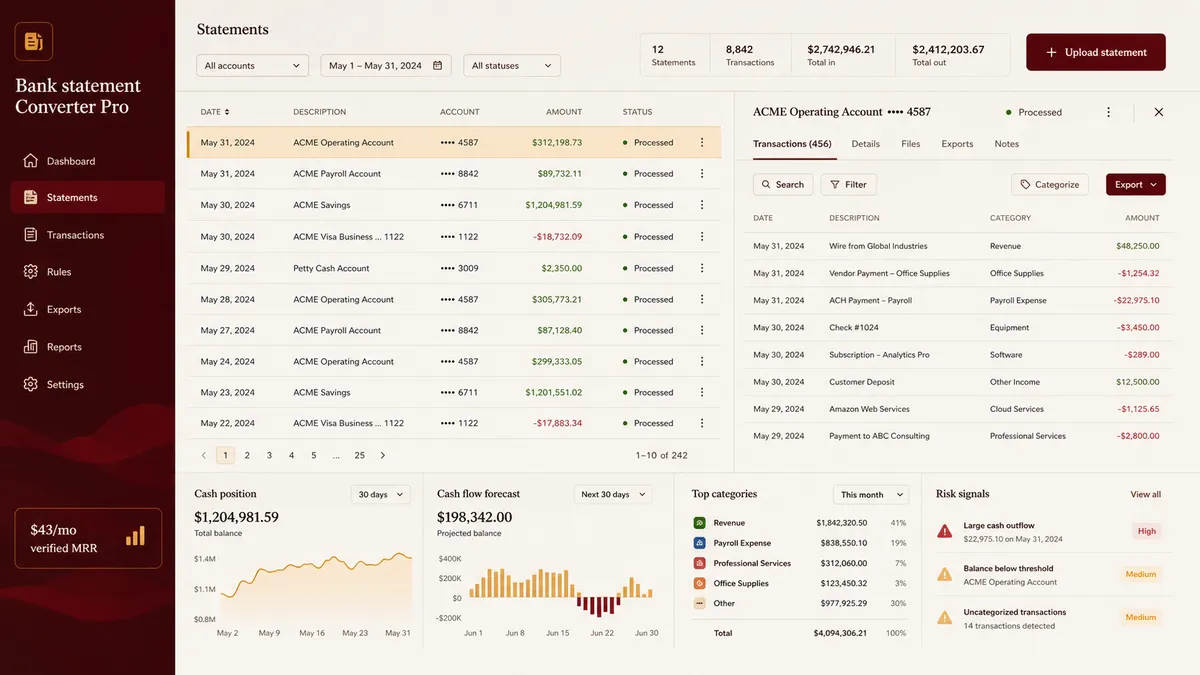
Task: Click the Professional Services category icon
Action: tap(700, 563)
